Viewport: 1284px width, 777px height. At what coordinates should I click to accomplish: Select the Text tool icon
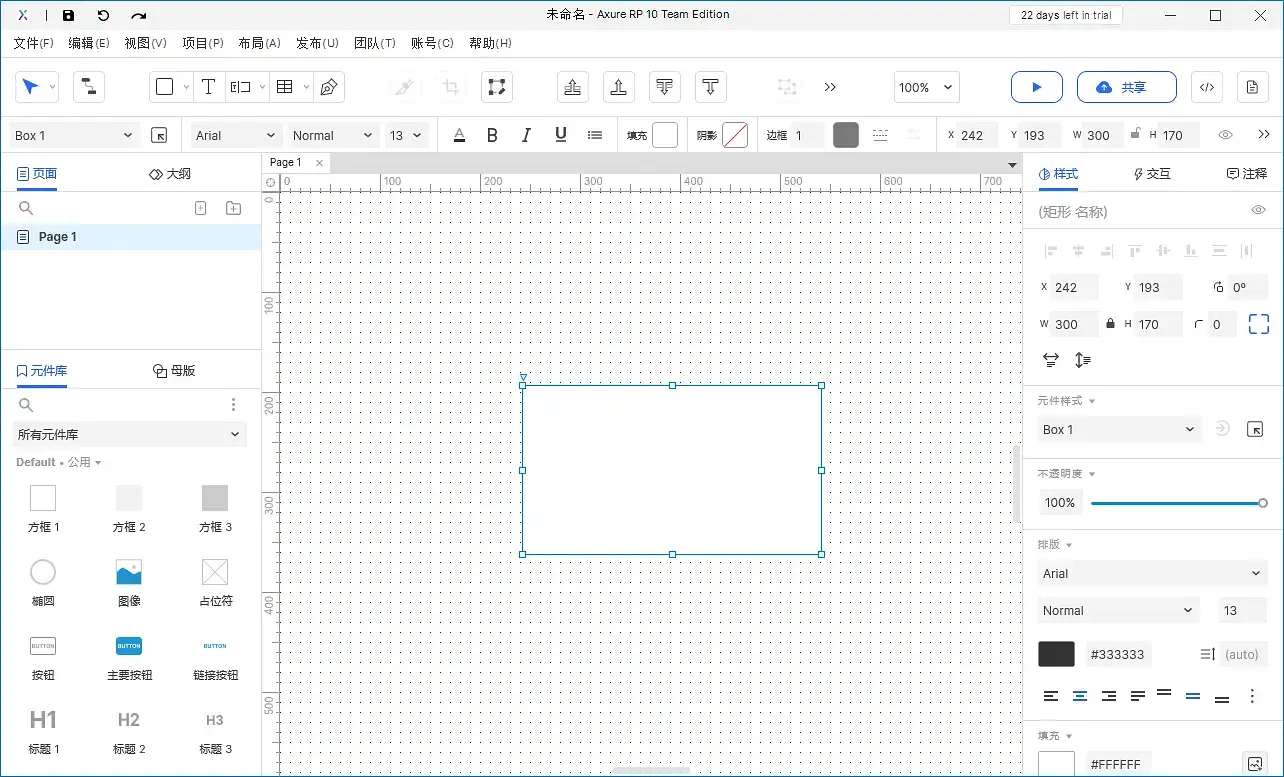pos(208,87)
